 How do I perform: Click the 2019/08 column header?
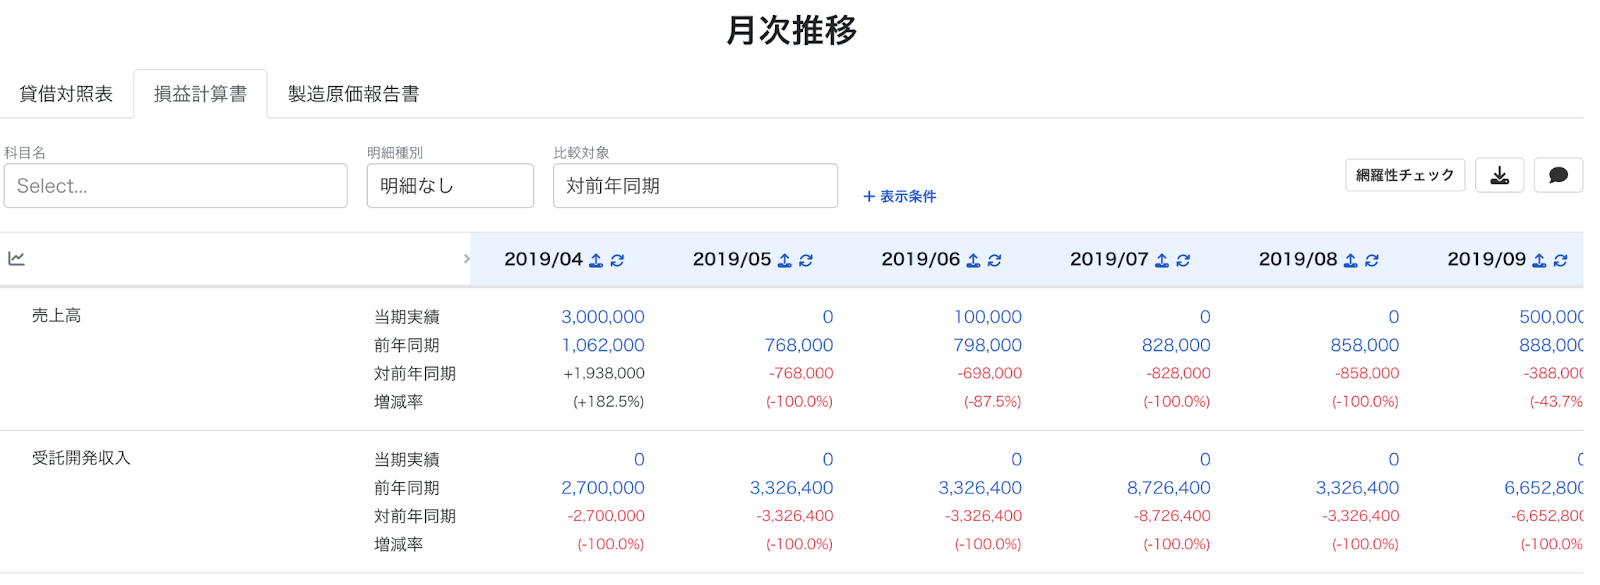click(x=1298, y=259)
